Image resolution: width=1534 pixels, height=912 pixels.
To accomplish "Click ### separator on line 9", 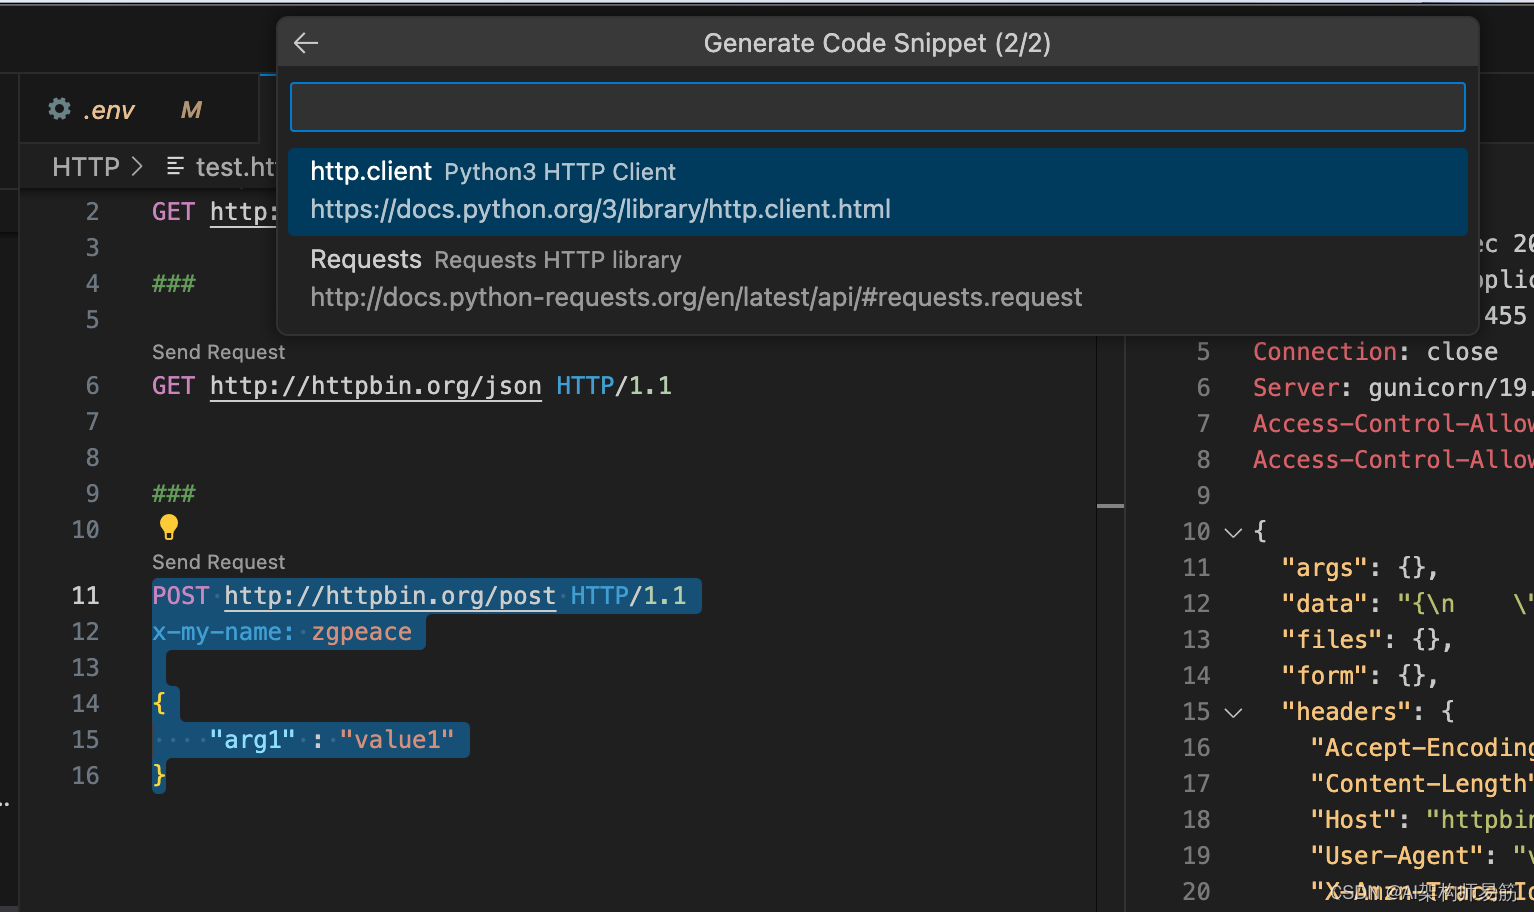I will (174, 494).
